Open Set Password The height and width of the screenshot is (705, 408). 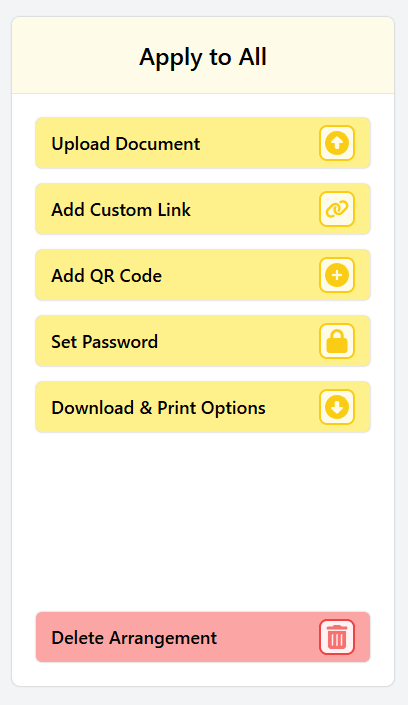point(203,341)
